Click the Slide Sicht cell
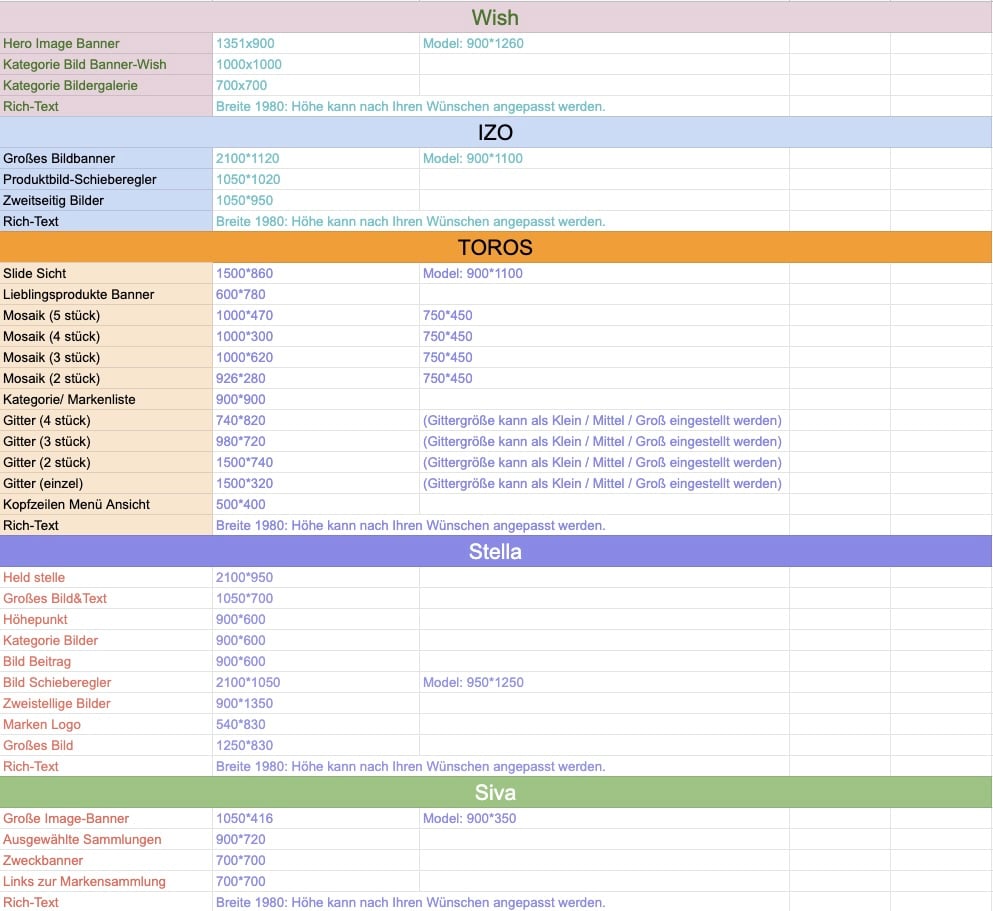993x911 pixels. point(106,273)
